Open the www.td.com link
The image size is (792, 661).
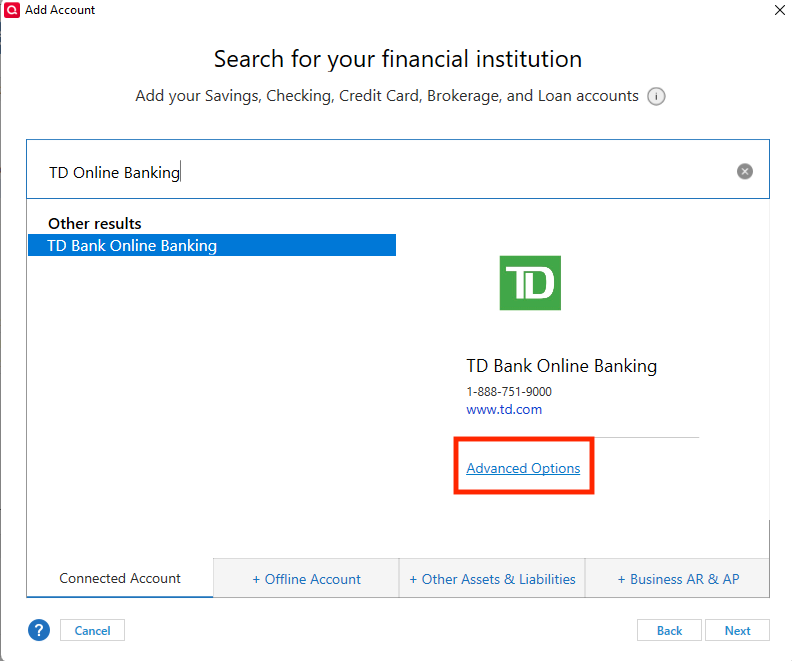[504, 409]
